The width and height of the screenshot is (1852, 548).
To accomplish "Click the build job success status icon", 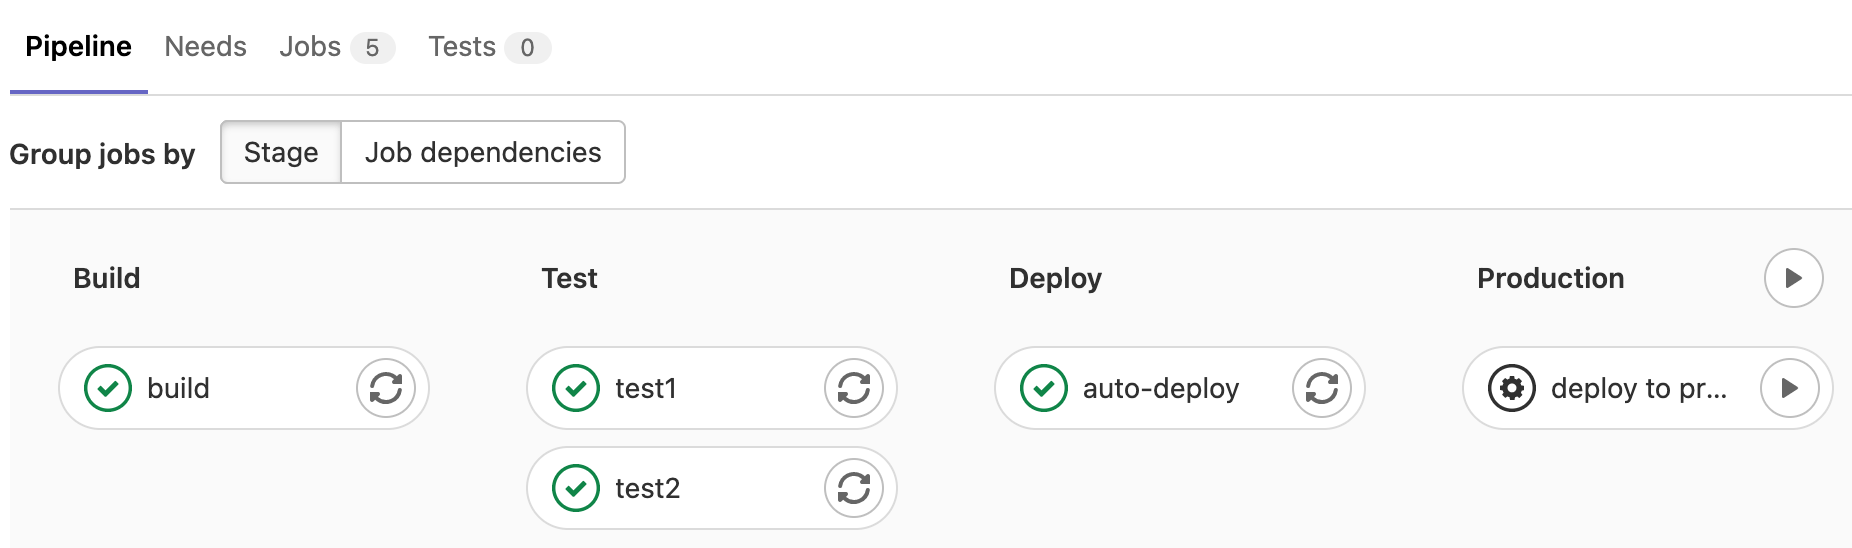I will pos(108,388).
